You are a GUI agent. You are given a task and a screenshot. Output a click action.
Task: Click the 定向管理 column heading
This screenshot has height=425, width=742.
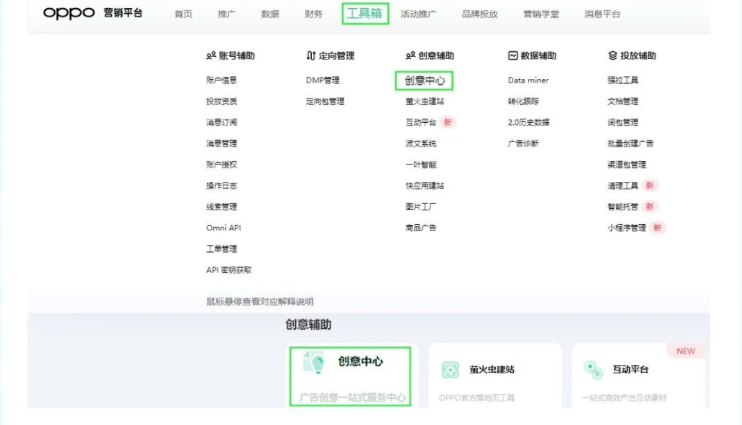(336, 56)
